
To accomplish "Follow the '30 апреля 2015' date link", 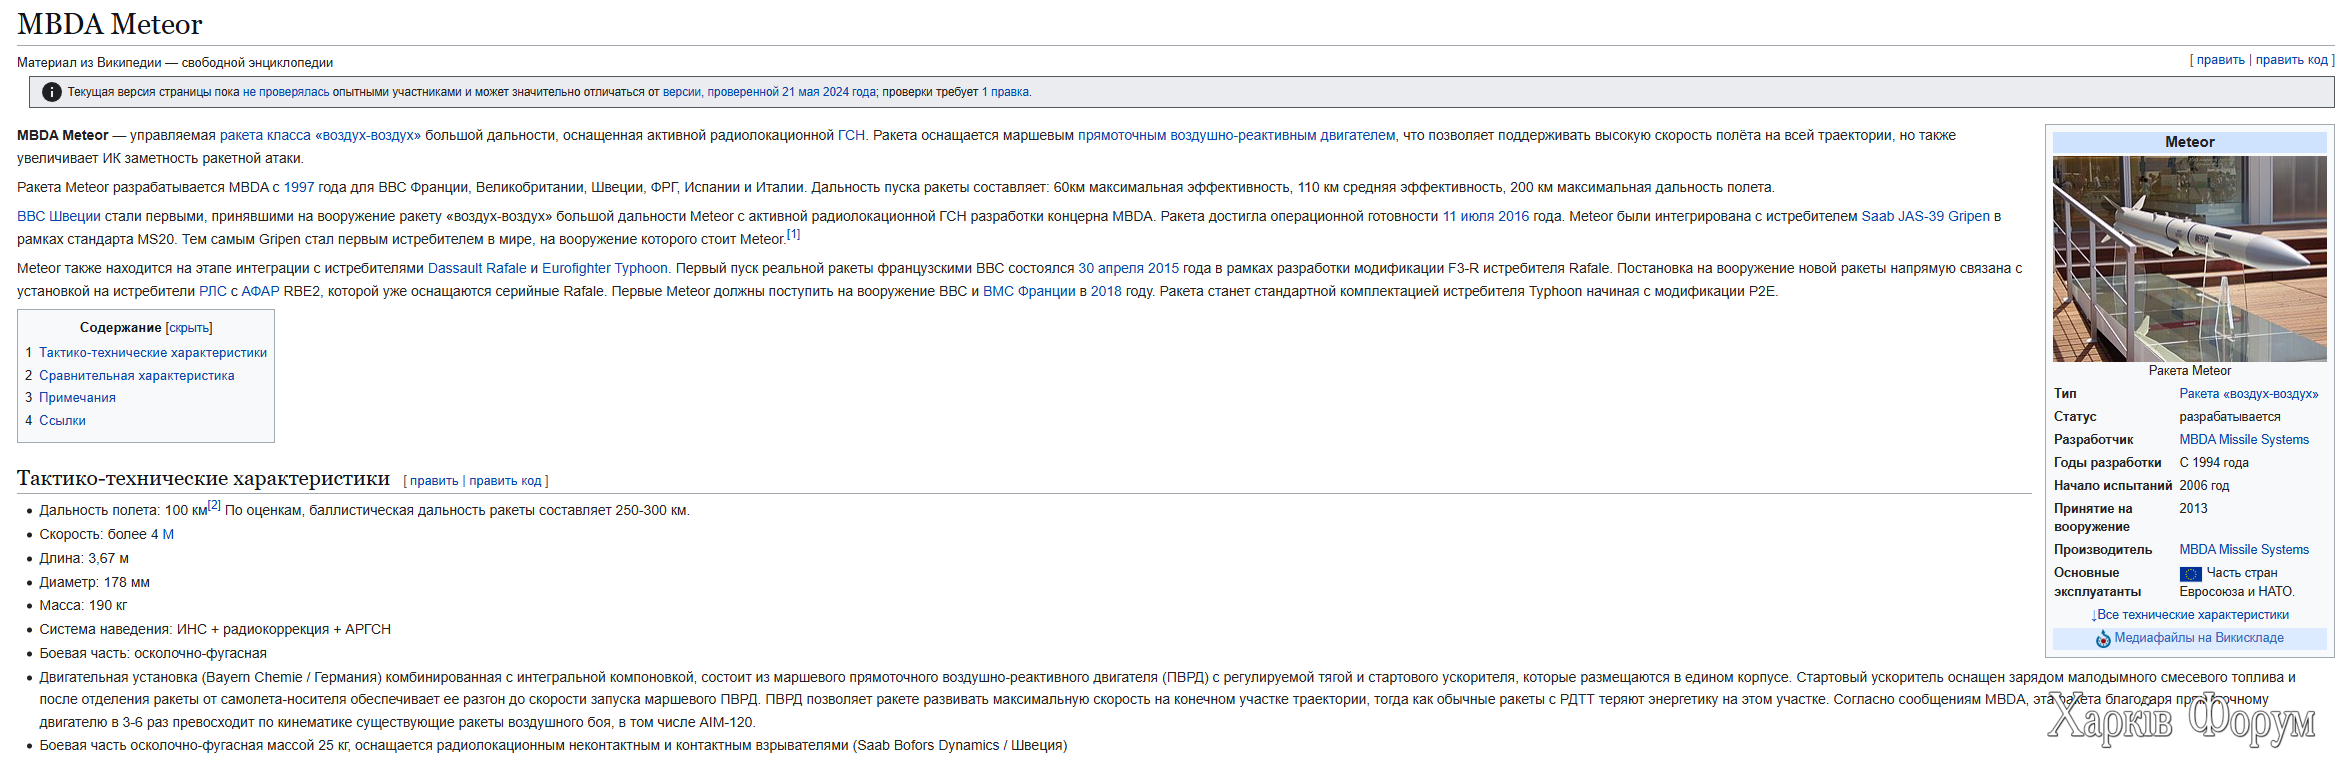I will click(x=1128, y=268).
